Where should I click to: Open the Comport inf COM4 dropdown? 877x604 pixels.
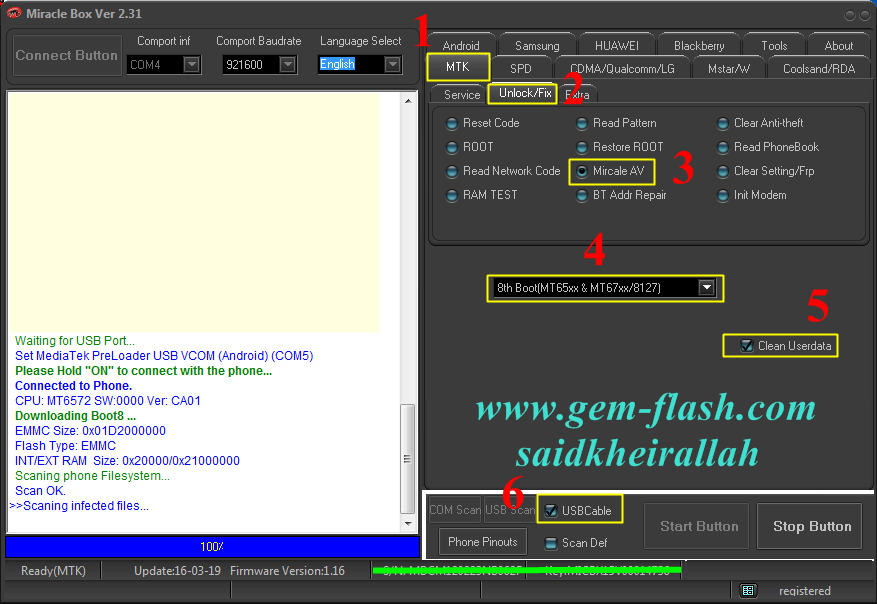click(x=192, y=65)
